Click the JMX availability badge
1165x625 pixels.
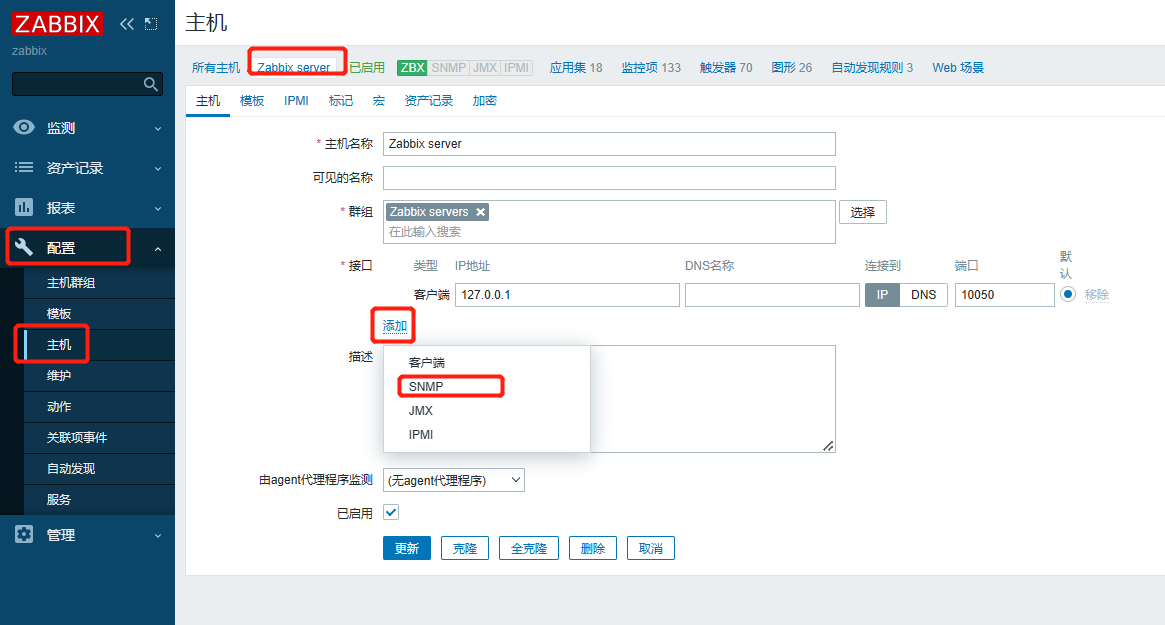pos(484,68)
